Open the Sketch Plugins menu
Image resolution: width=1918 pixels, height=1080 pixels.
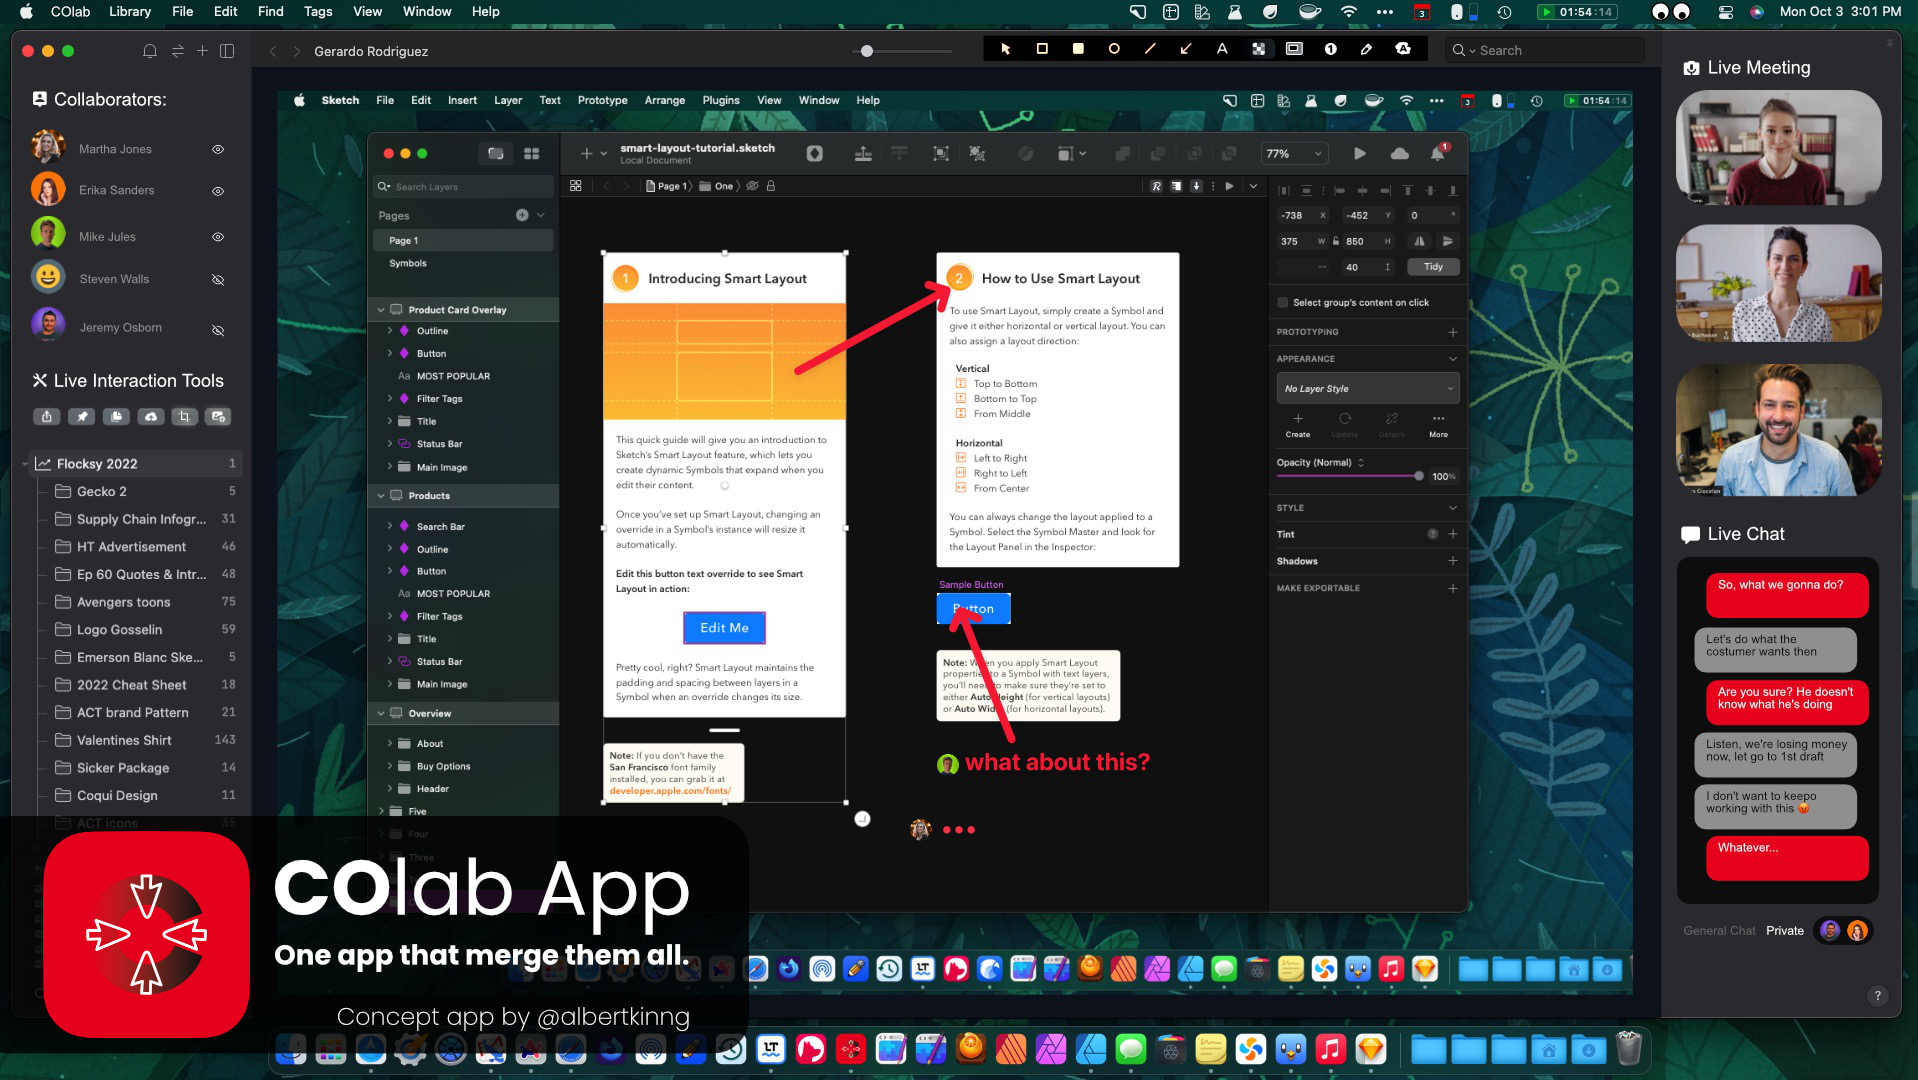pos(721,100)
